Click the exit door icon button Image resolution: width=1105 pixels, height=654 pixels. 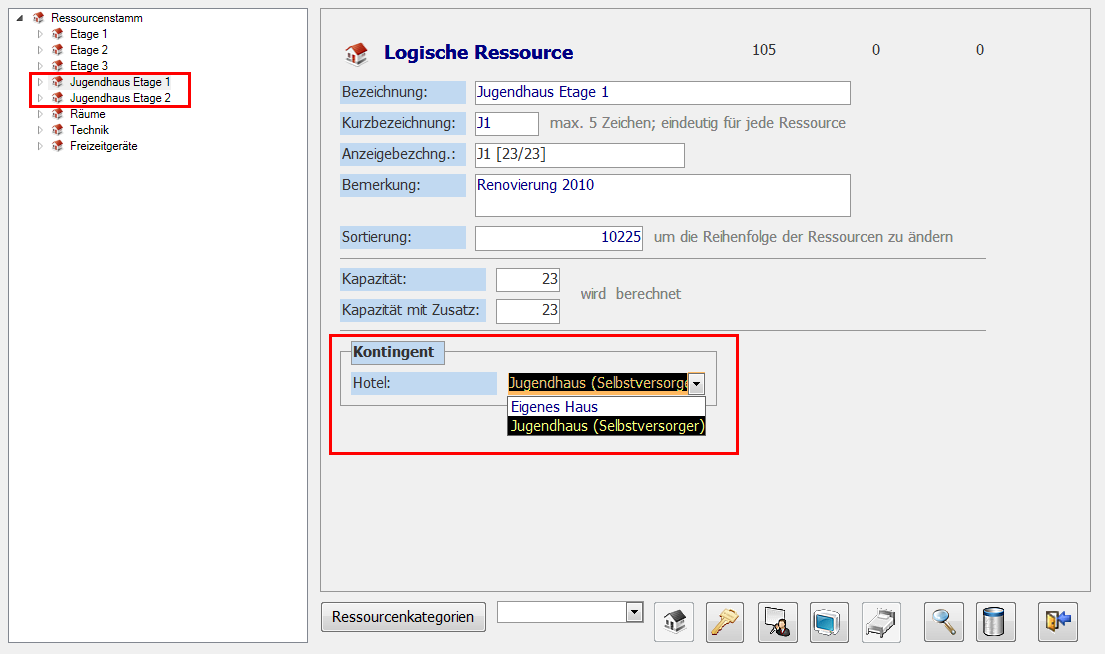coord(1058,622)
